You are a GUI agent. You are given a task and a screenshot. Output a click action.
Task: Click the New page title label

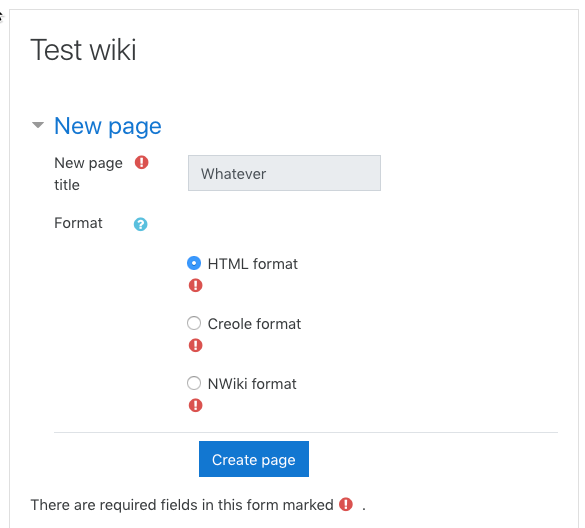(88, 174)
